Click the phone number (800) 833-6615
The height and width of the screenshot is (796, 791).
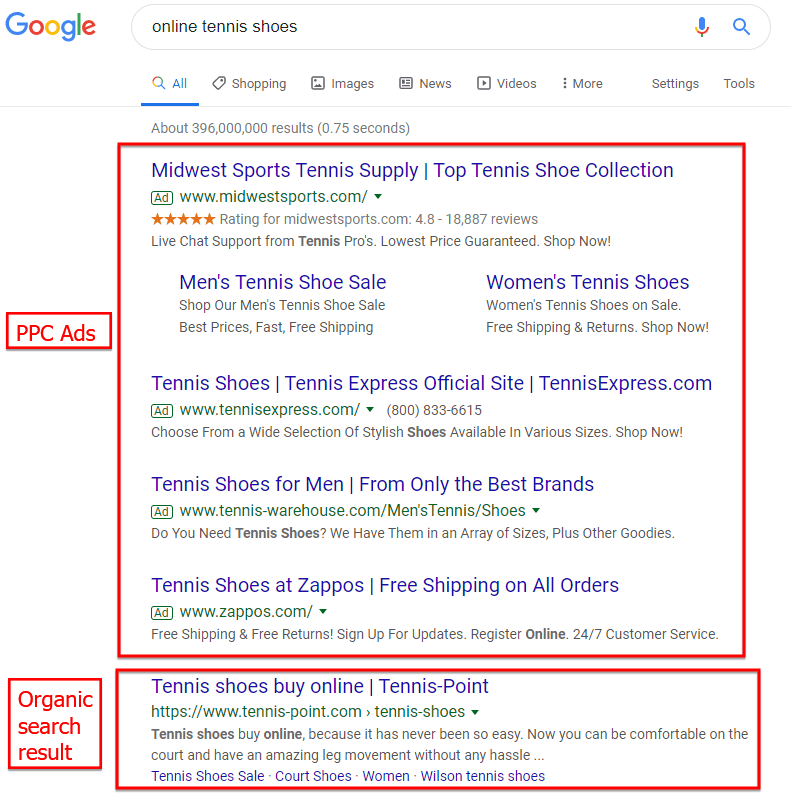434,410
